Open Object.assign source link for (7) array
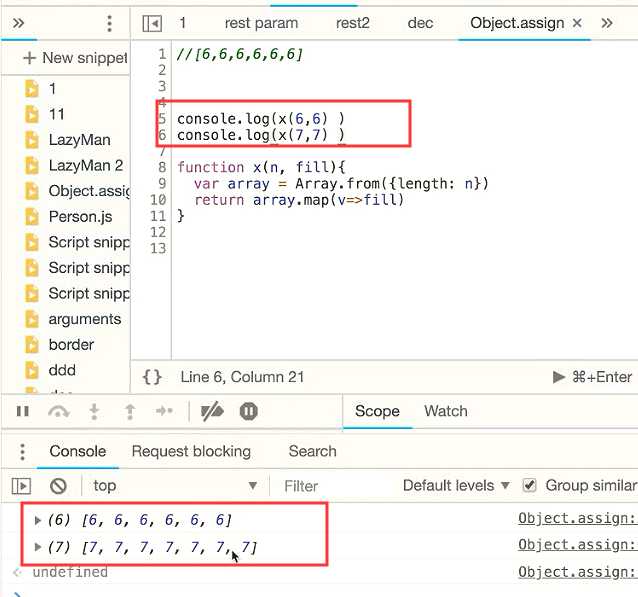The width and height of the screenshot is (638, 597). pyautogui.click(x=577, y=545)
